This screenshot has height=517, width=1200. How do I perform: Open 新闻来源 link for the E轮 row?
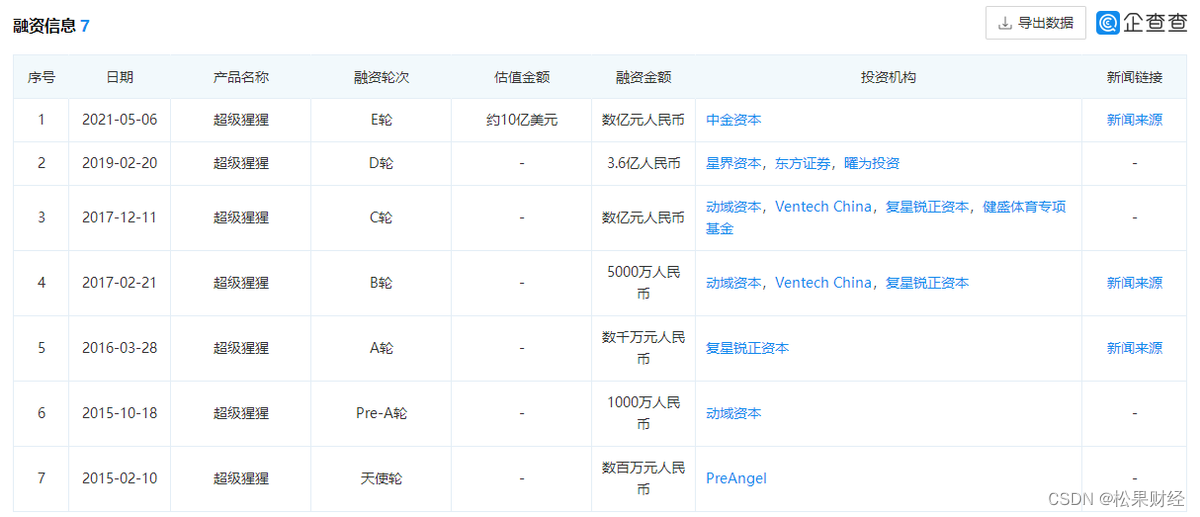click(1134, 120)
